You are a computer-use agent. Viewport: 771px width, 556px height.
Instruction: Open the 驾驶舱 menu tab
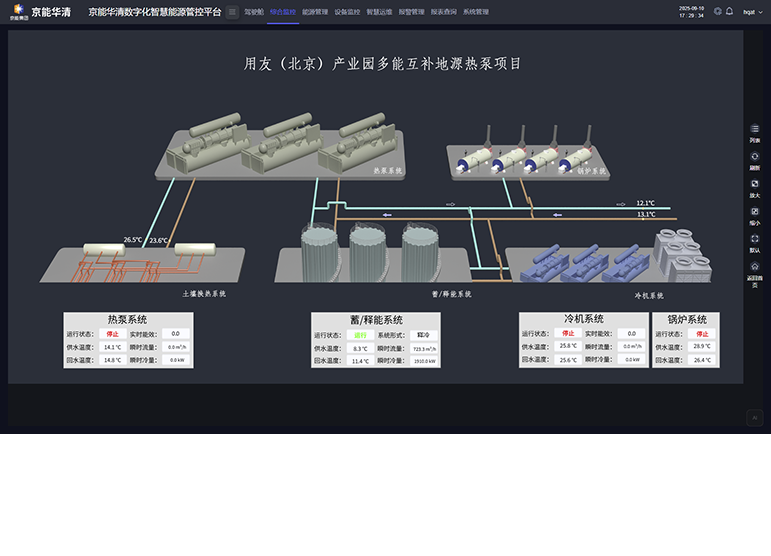pyautogui.click(x=254, y=12)
